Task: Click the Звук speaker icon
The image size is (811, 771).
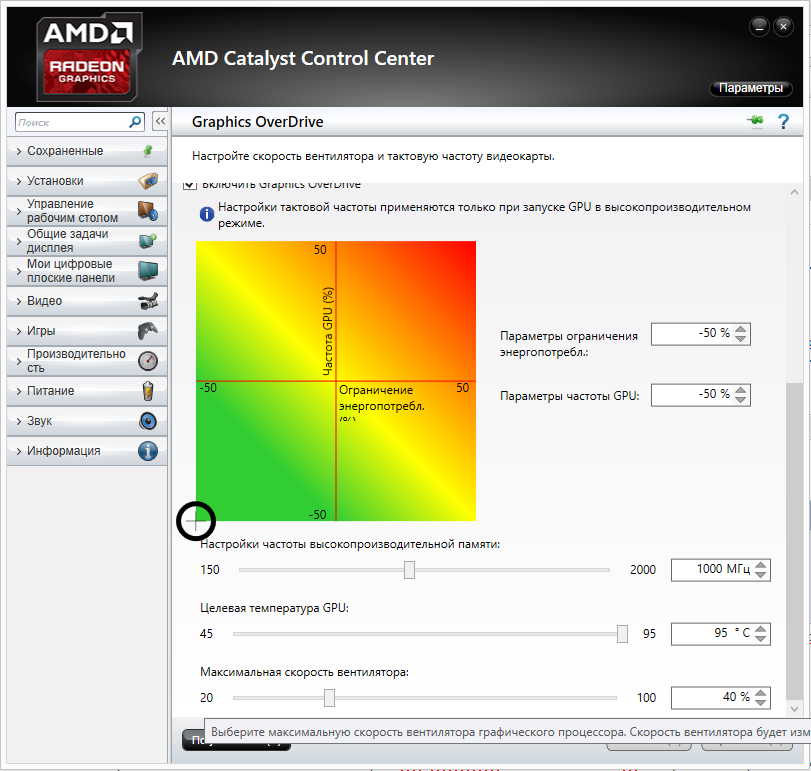Action: point(148,421)
